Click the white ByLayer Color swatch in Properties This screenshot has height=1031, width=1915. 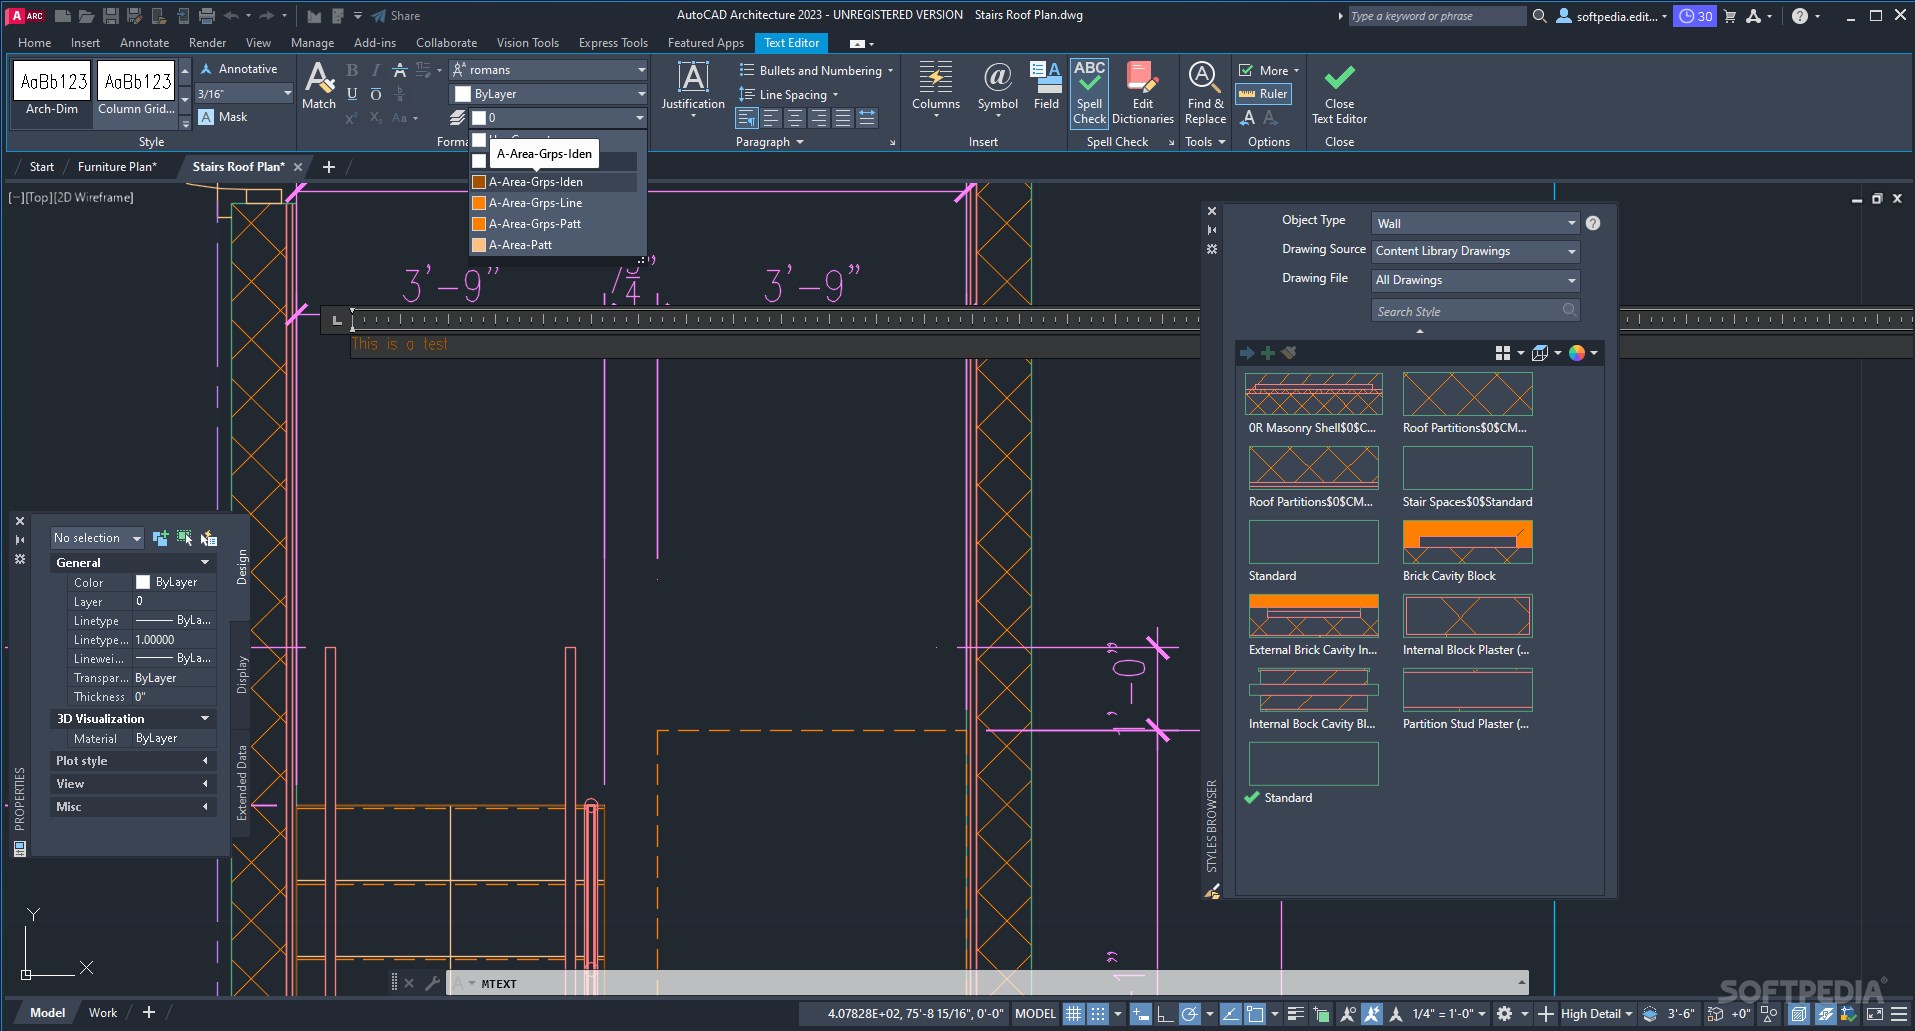pos(142,582)
